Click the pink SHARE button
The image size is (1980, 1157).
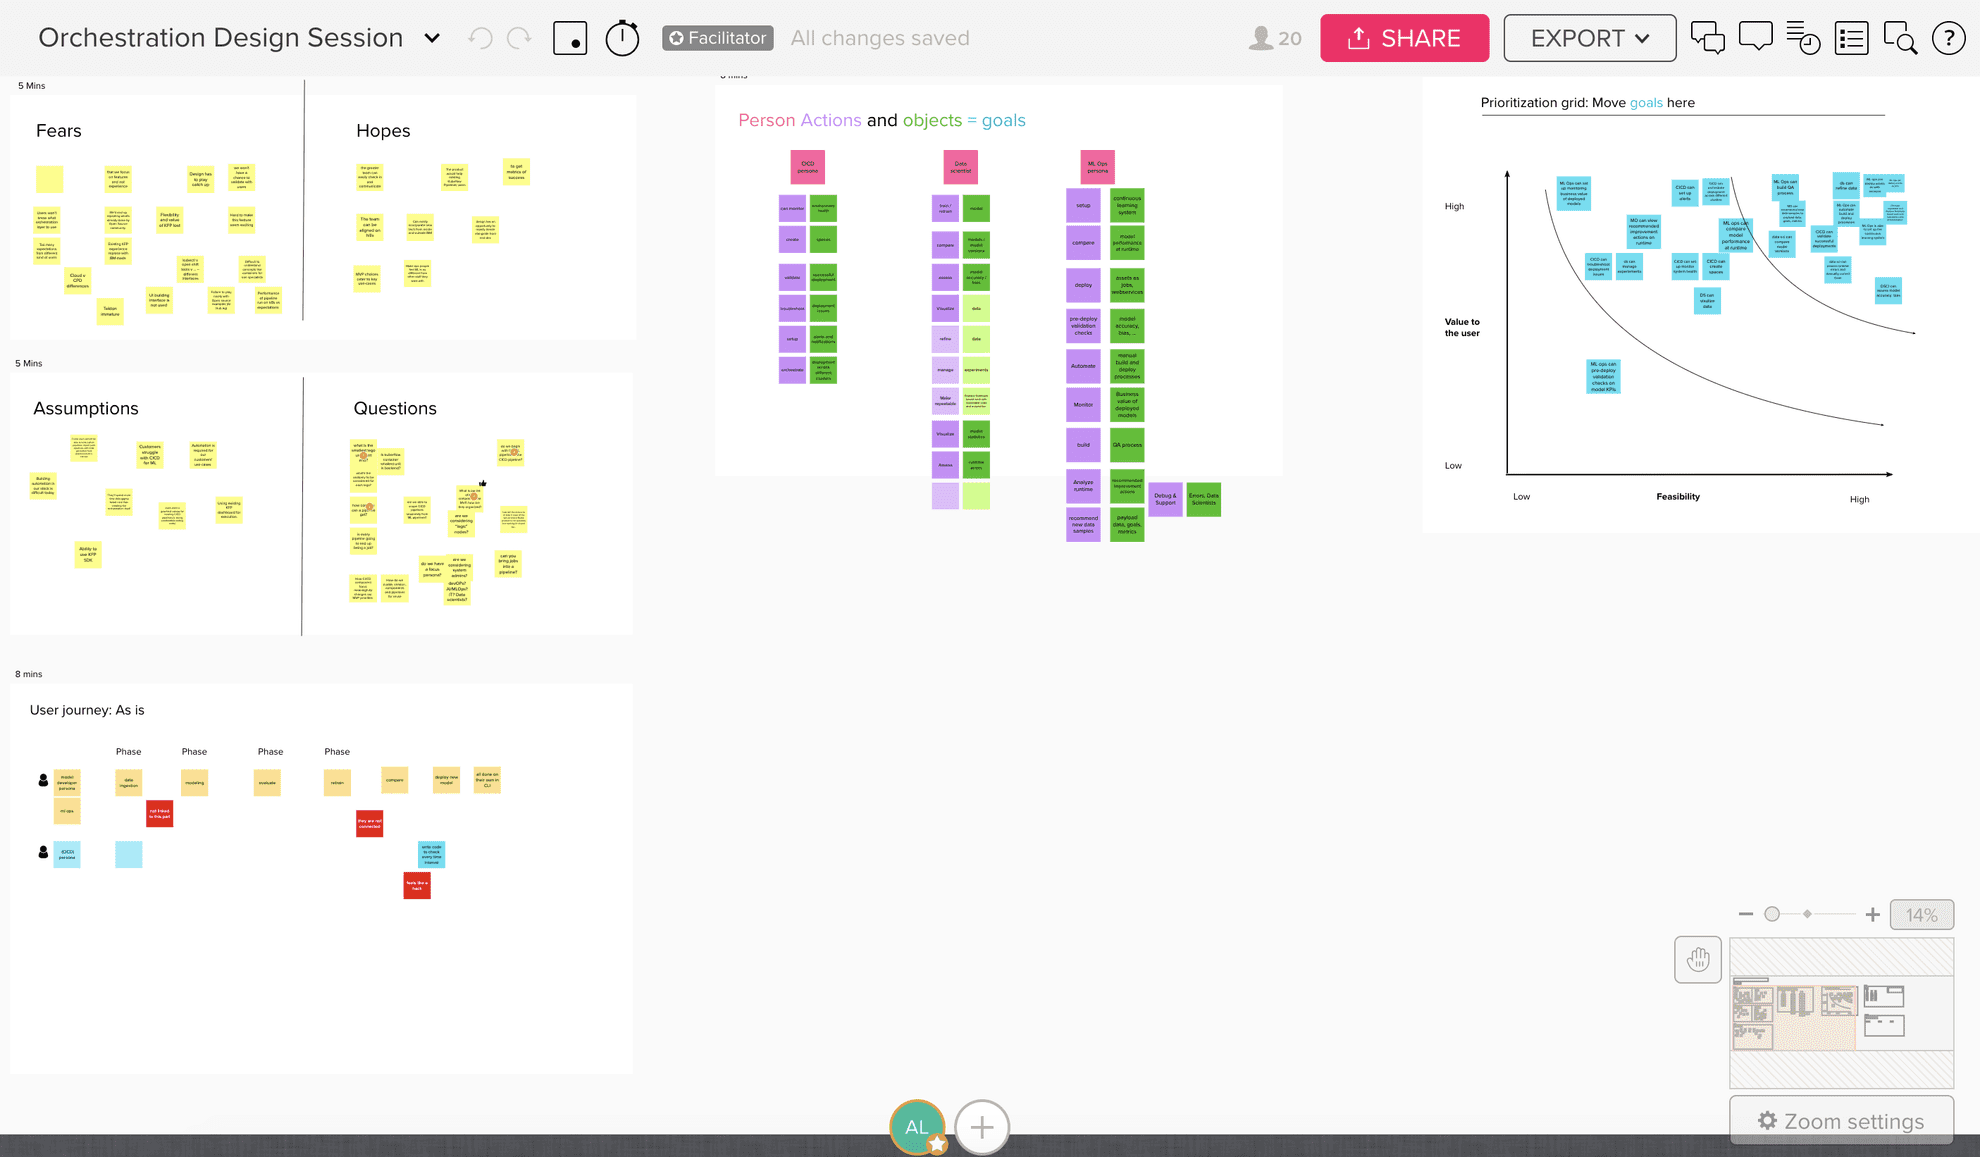point(1404,38)
